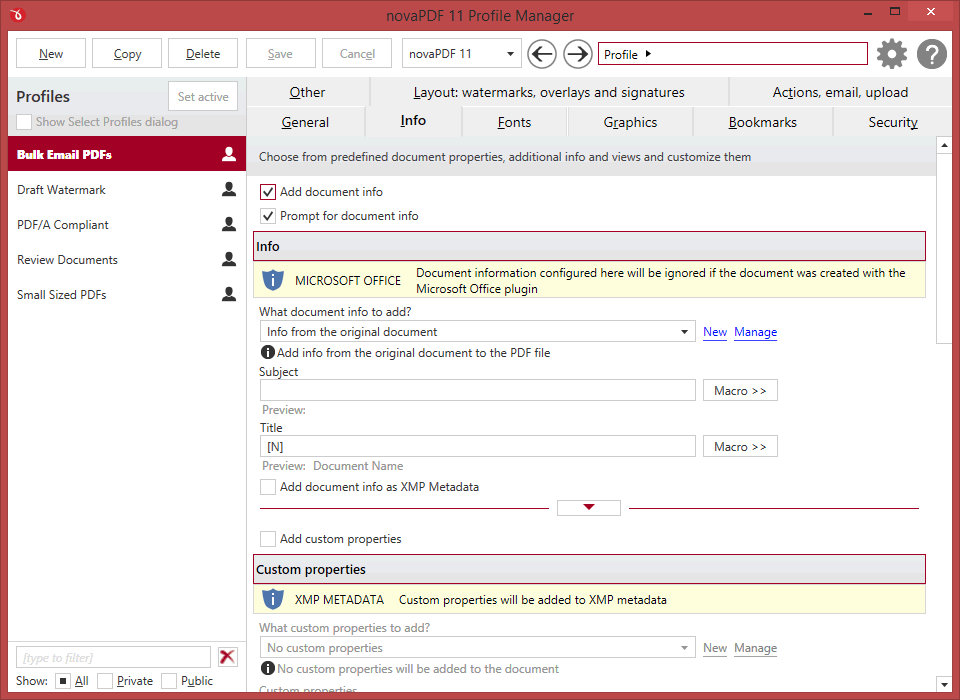The image size is (960, 700).
Task: Click the user icon beside Bulk Email PDFs
Action: 229,154
